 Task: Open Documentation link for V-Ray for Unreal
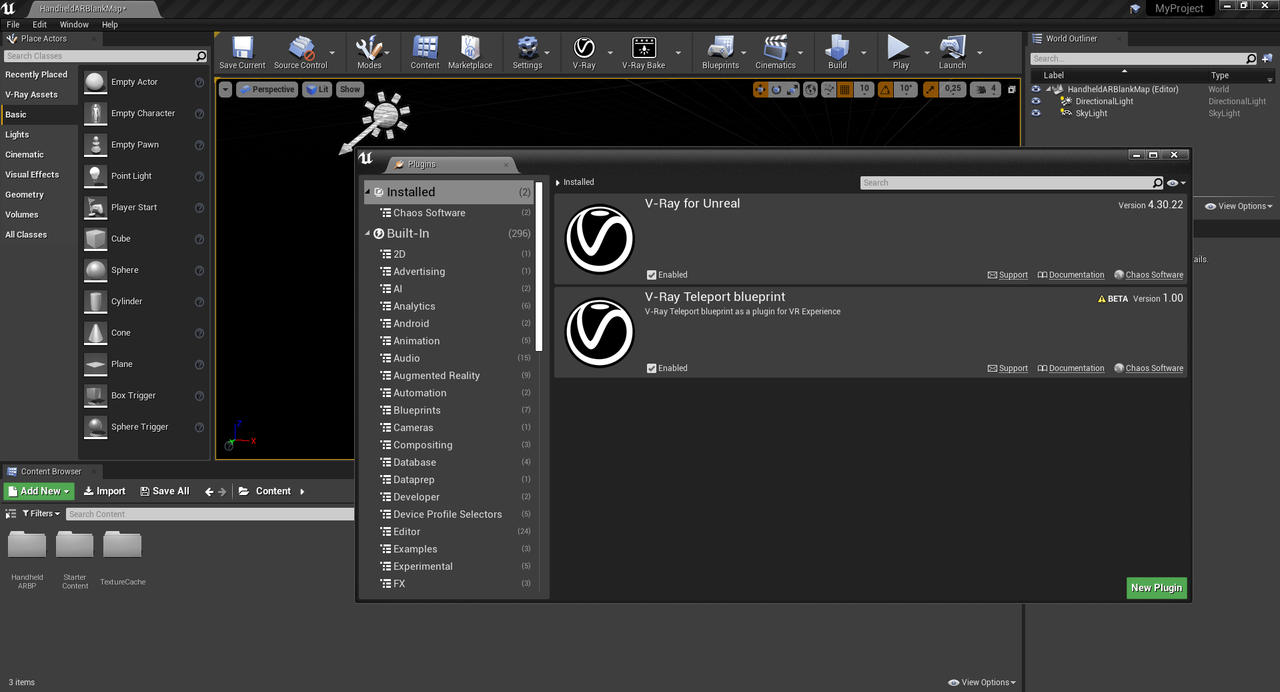pos(1071,275)
